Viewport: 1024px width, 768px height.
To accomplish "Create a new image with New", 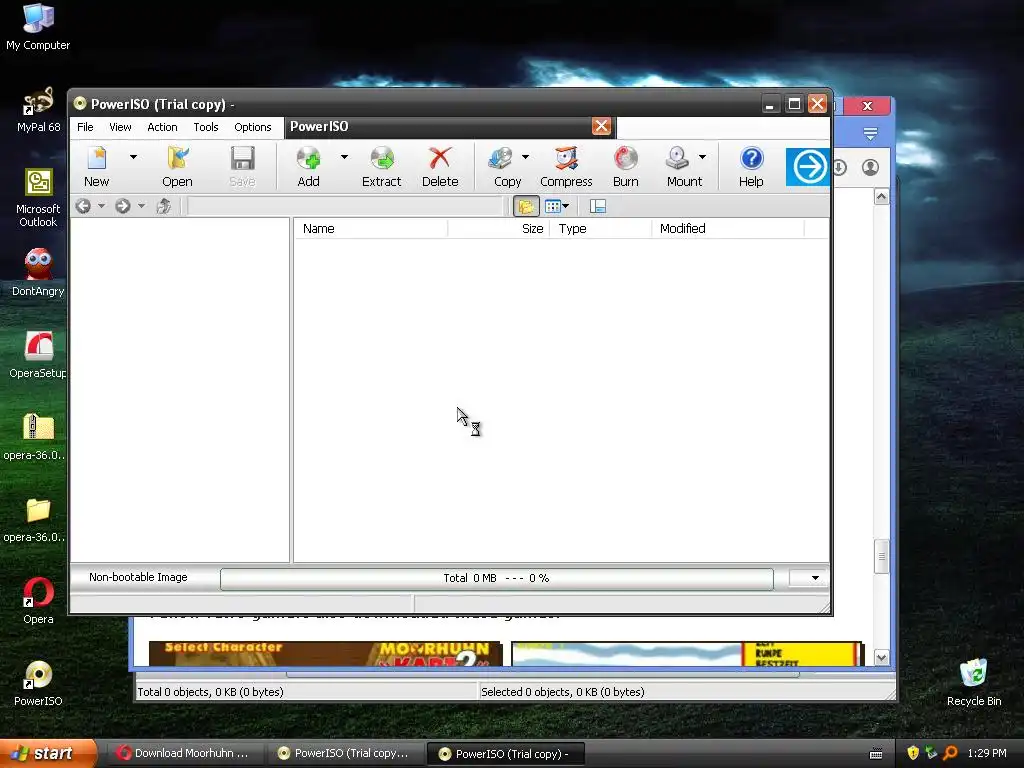I will 97,167.
